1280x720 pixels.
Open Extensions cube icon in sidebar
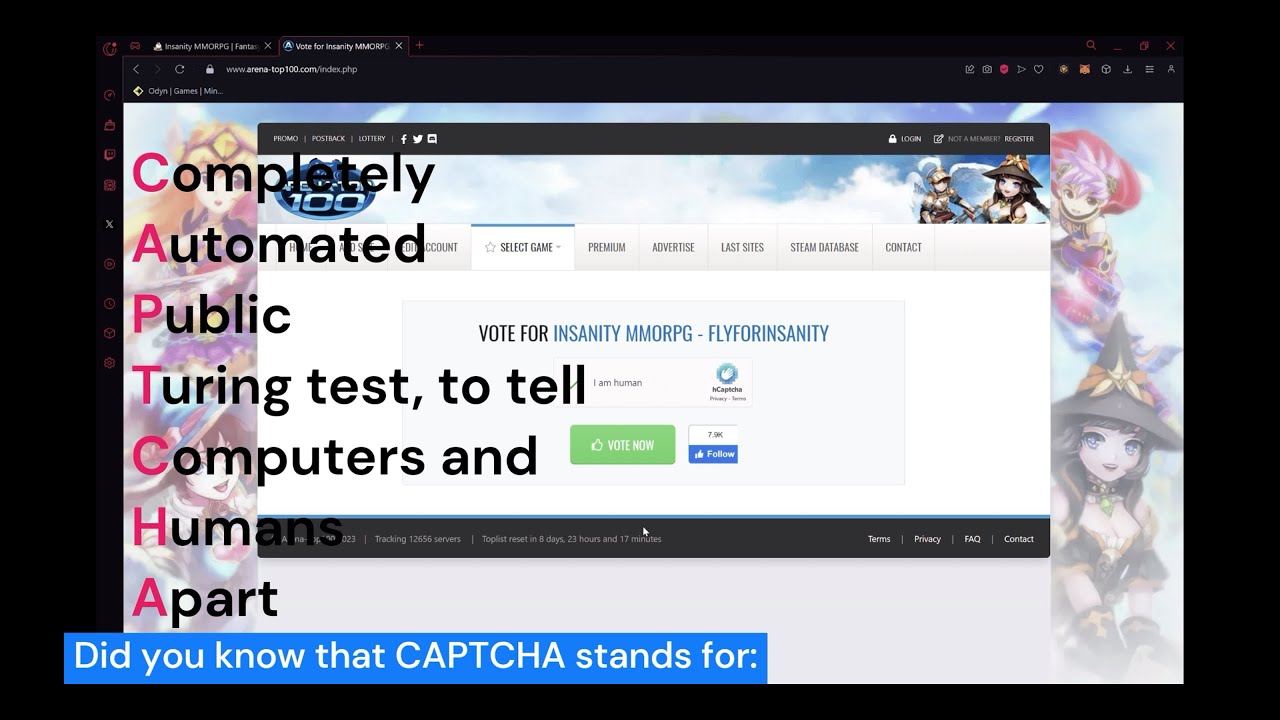click(110, 333)
